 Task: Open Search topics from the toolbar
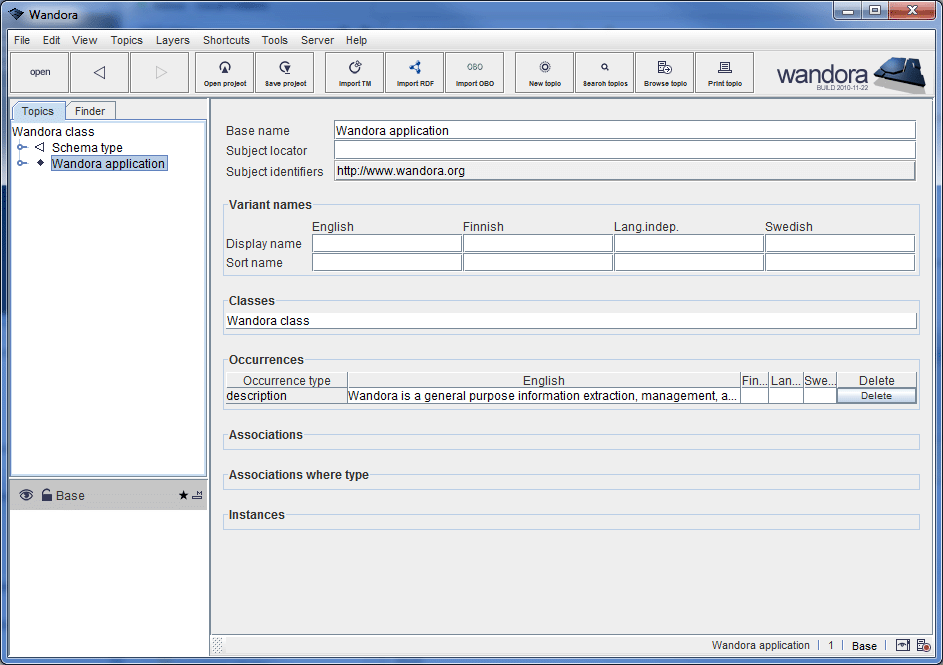[604, 72]
